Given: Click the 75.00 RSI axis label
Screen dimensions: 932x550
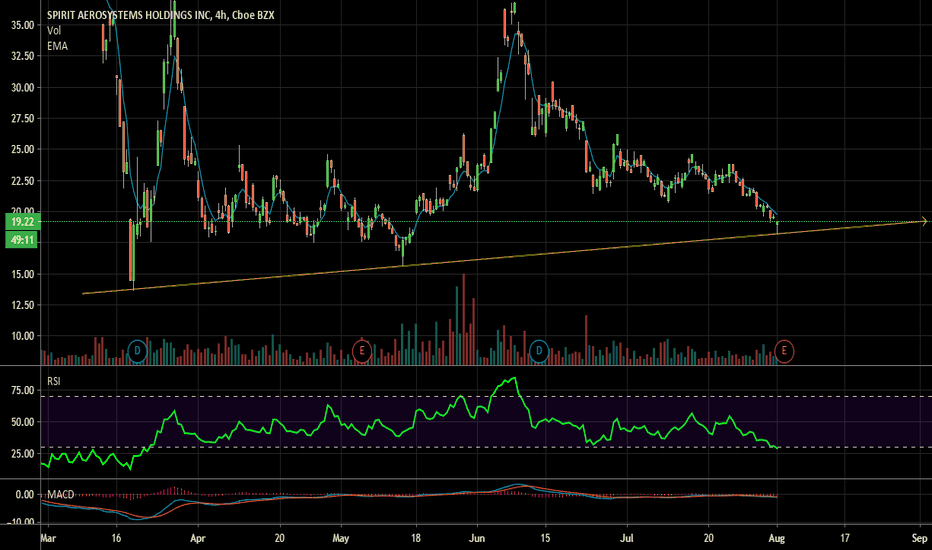Looking at the screenshot, I should [x=23, y=391].
